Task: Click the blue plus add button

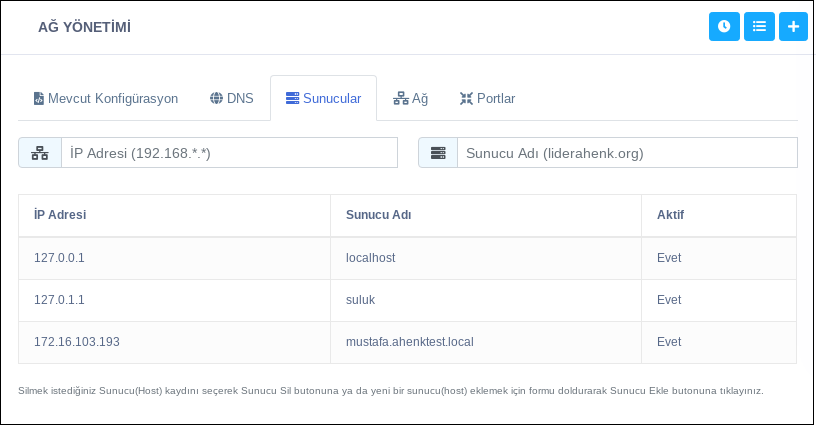Action: pyautogui.click(x=793, y=27)
